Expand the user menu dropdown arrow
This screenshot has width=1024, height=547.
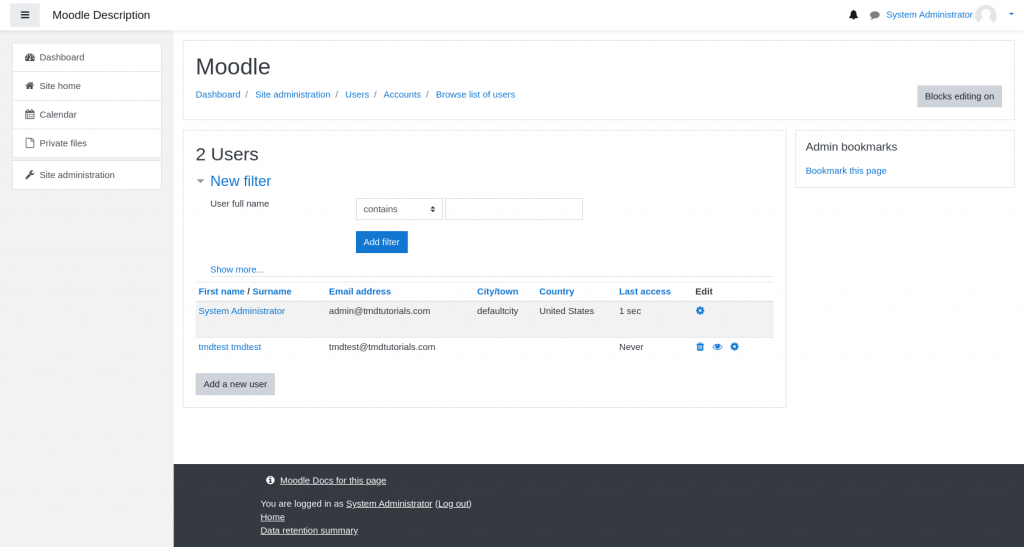(1011, 14)
